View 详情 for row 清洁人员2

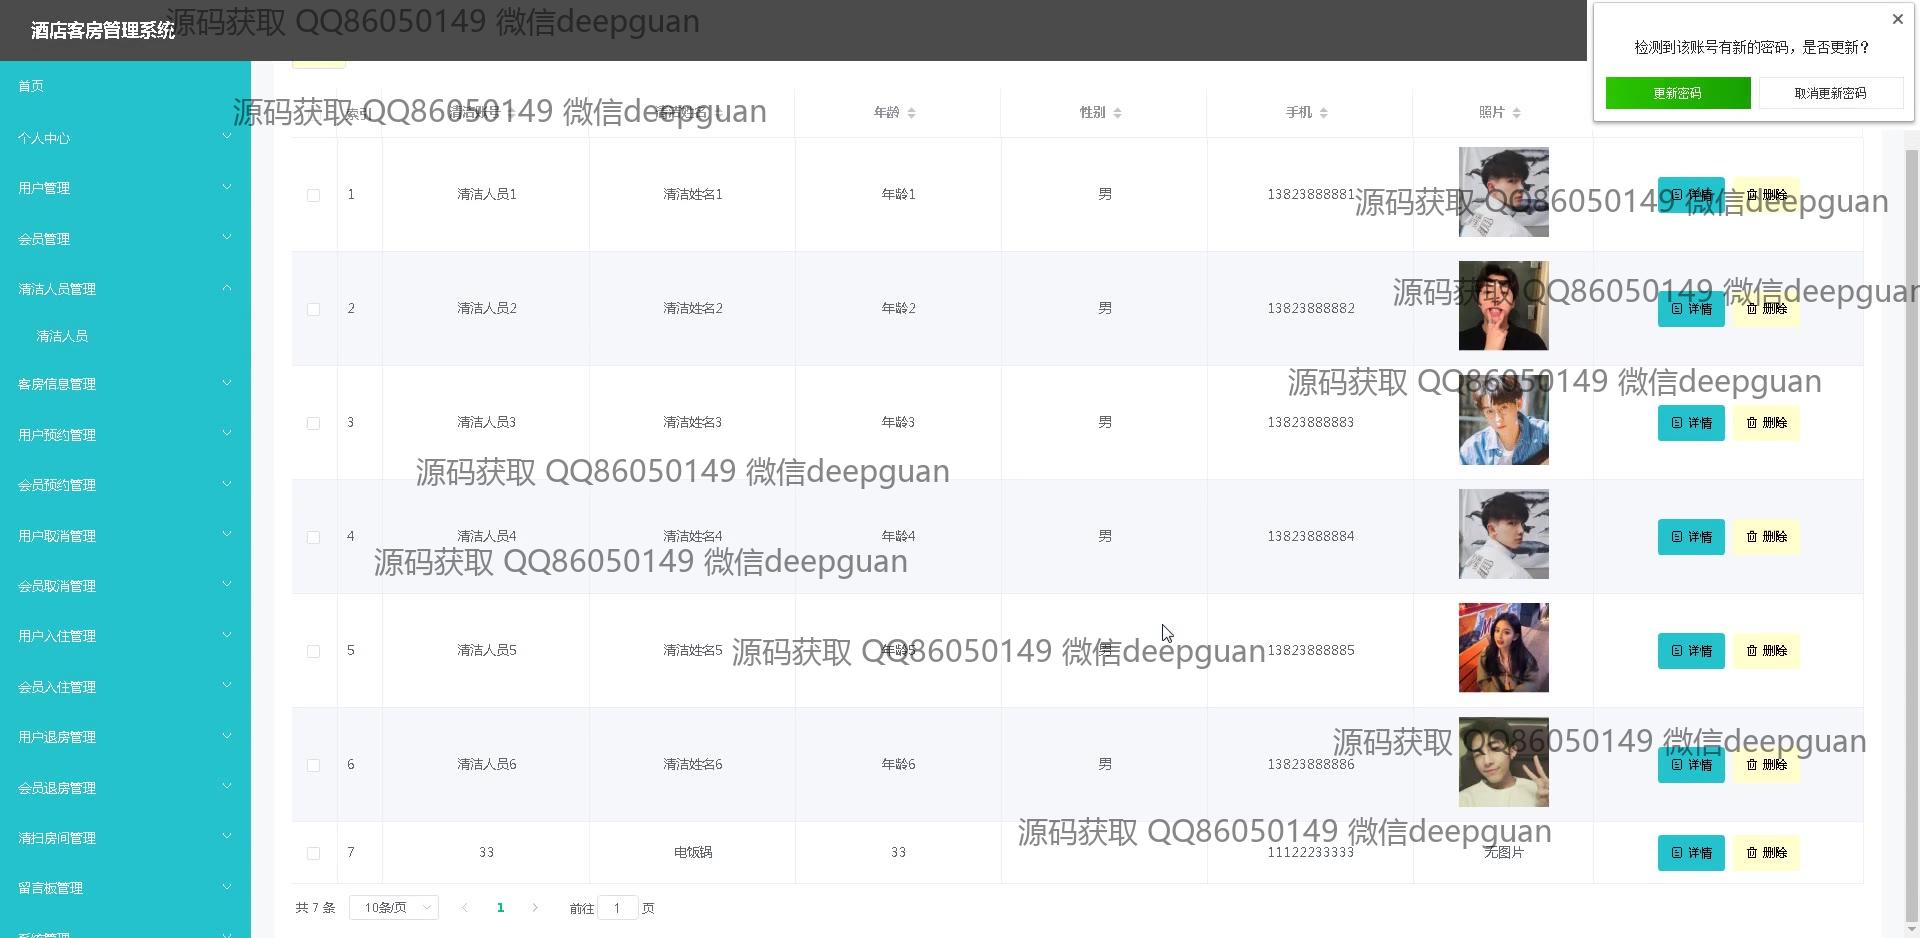1691,309
